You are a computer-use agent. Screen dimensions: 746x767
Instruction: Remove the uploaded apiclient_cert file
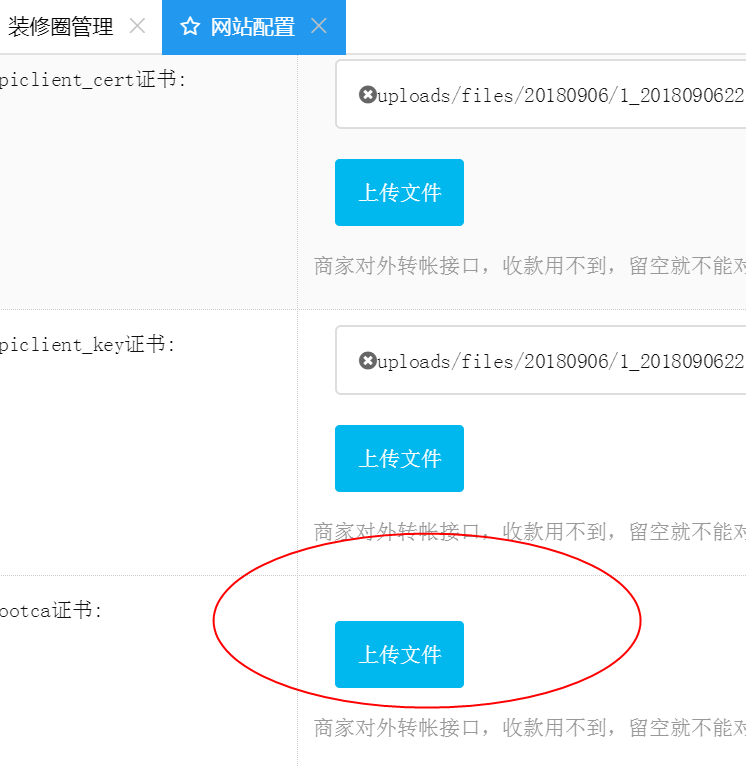[367, 95]
